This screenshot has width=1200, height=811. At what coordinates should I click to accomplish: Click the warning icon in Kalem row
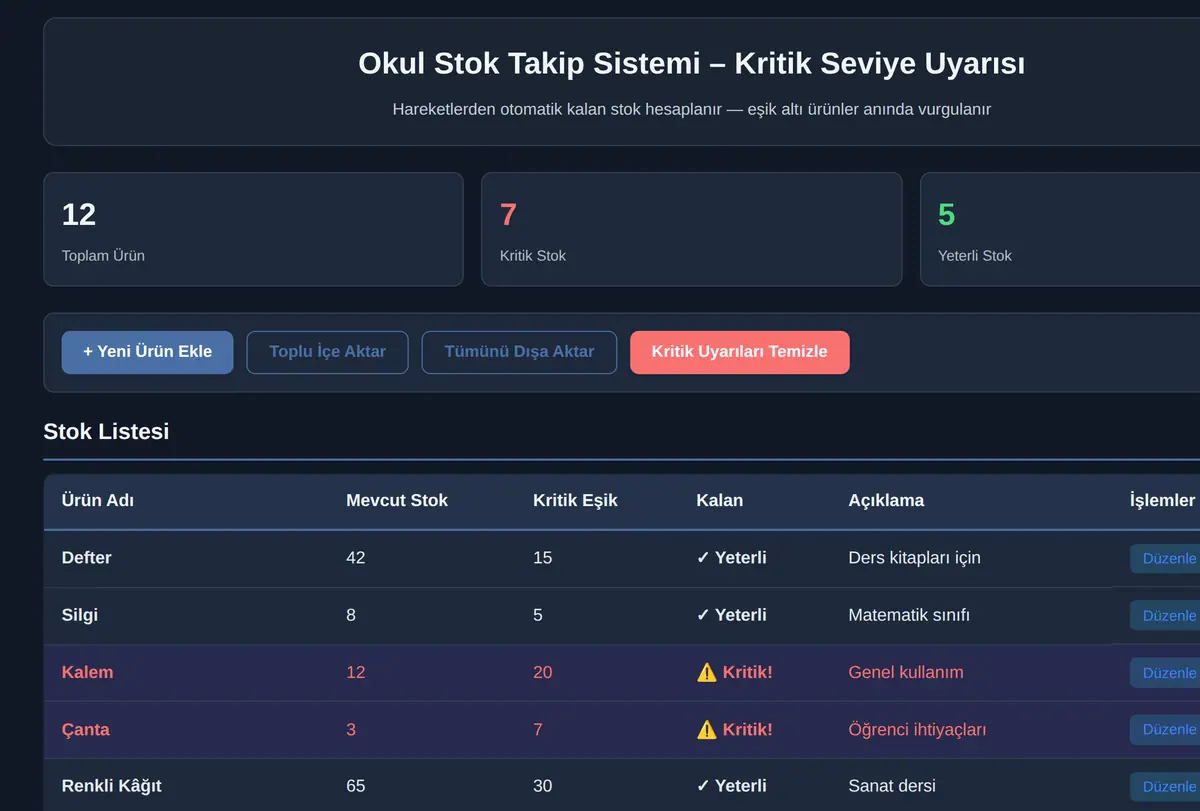707,672
